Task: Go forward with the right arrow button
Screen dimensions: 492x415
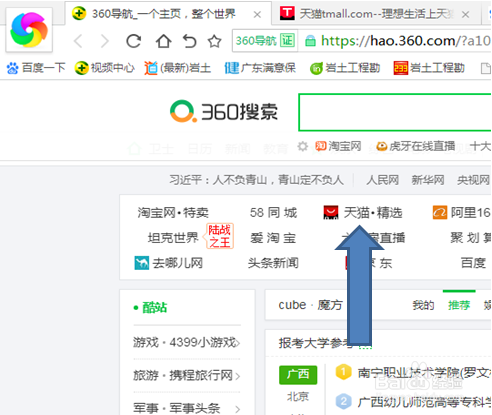Action: click(105, 41)
